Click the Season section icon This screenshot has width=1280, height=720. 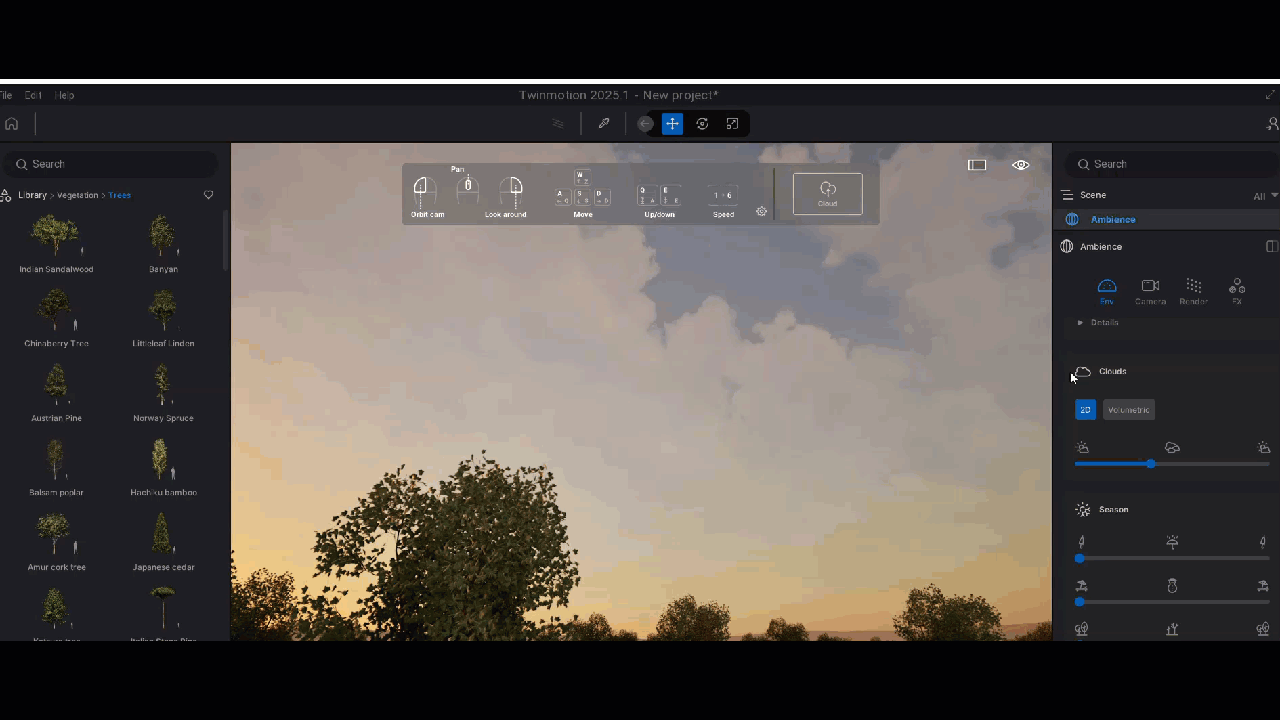(1083, 510)
